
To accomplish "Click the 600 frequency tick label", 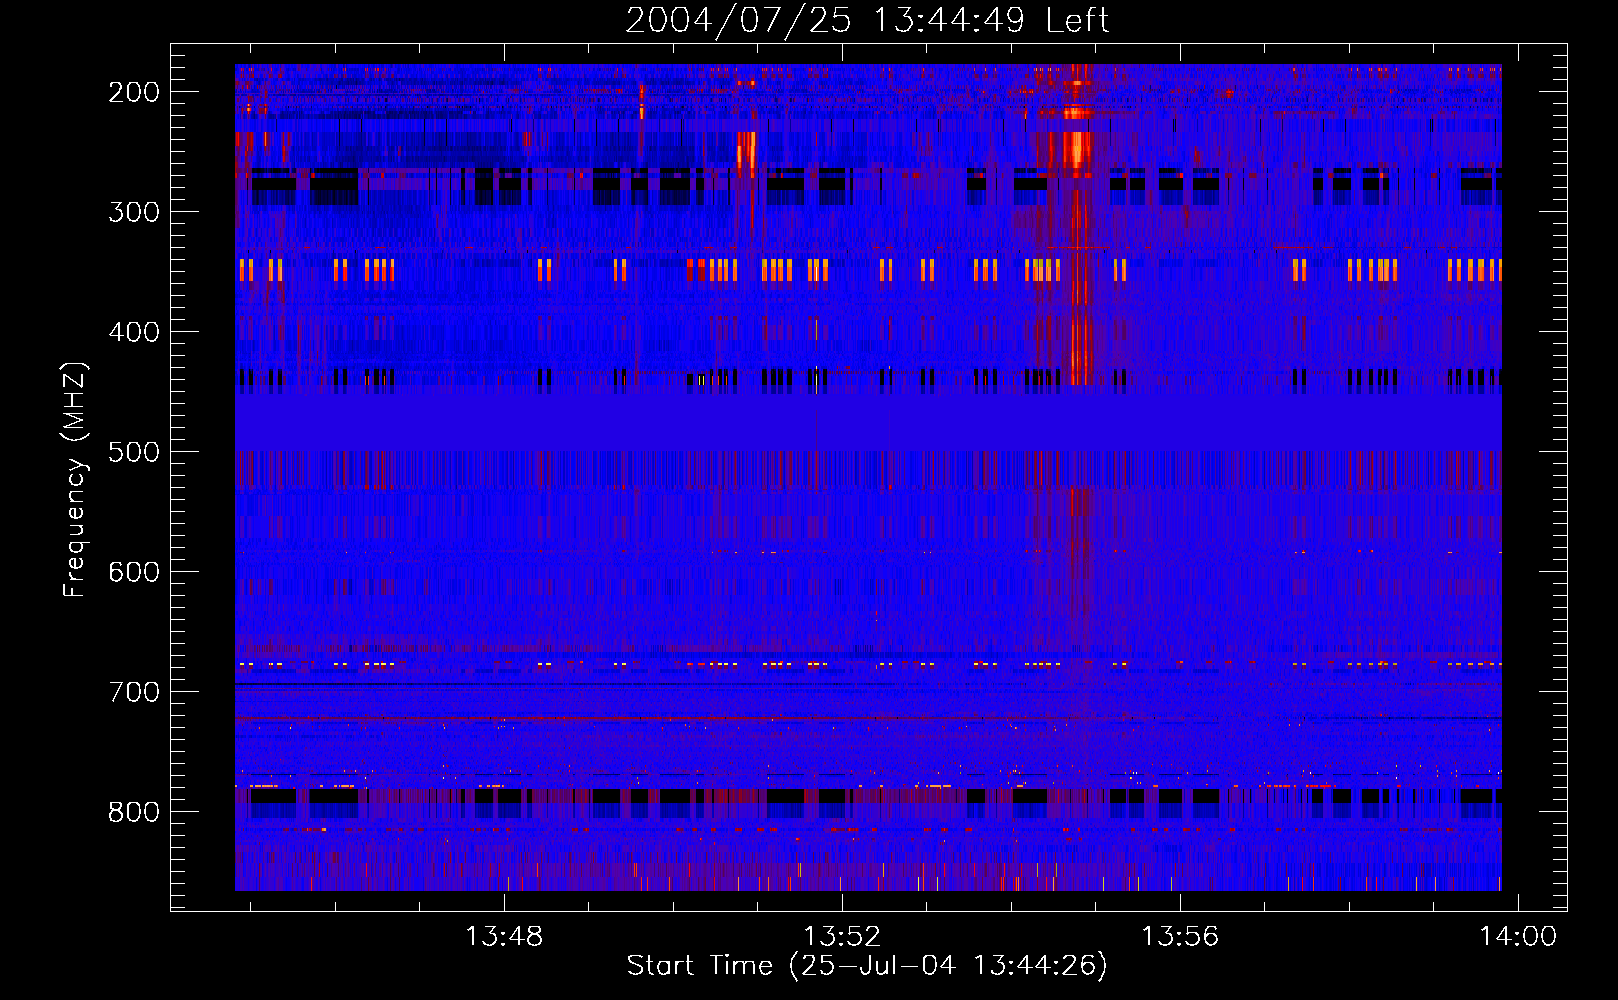I will [134, 572].
